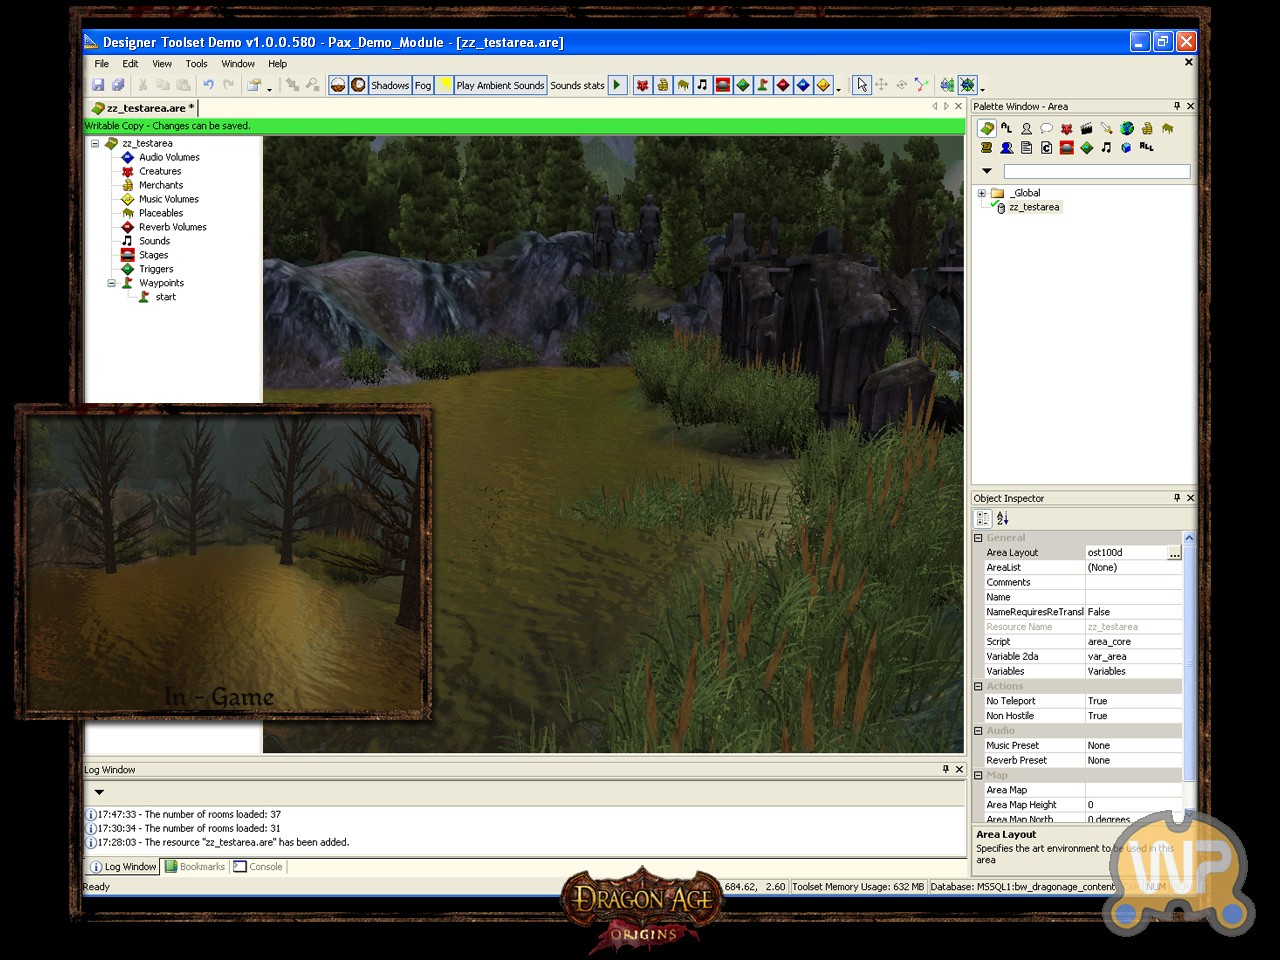Collapse the Actions section in Object Inspector
Screen dimensions: 1280x960
point(978,686)
